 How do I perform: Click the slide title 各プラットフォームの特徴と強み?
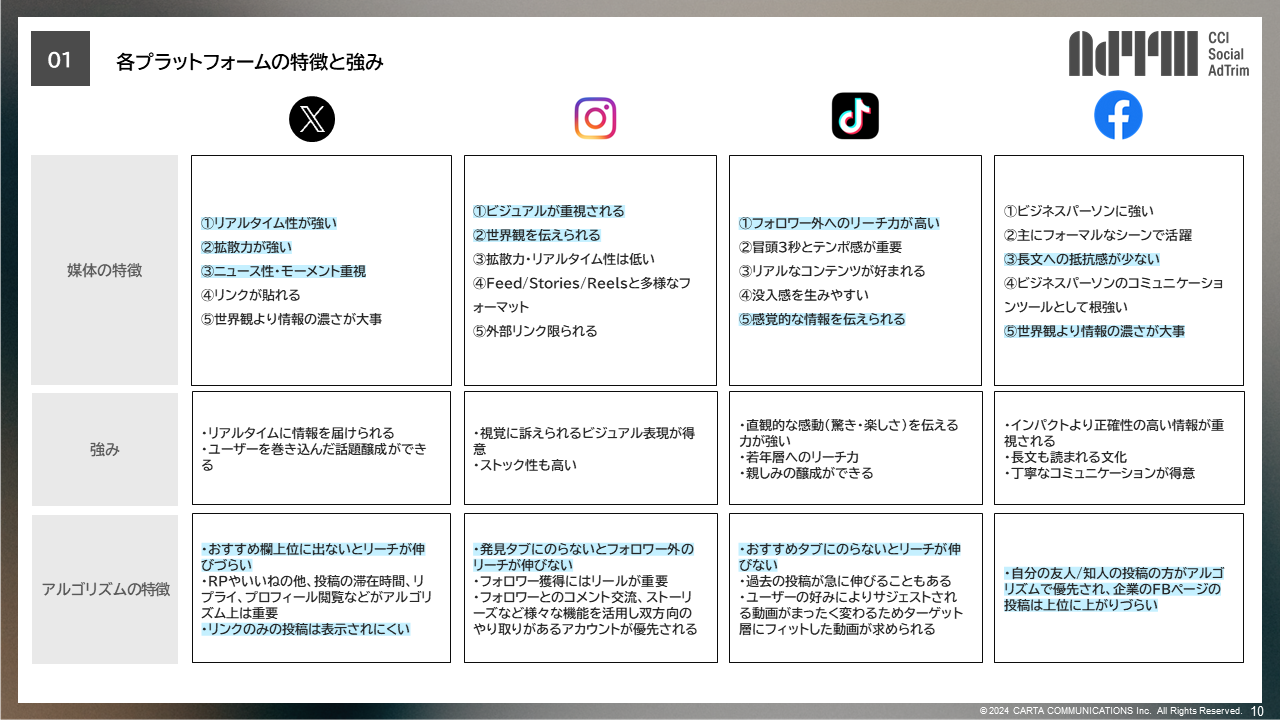[x=250, y=62]
